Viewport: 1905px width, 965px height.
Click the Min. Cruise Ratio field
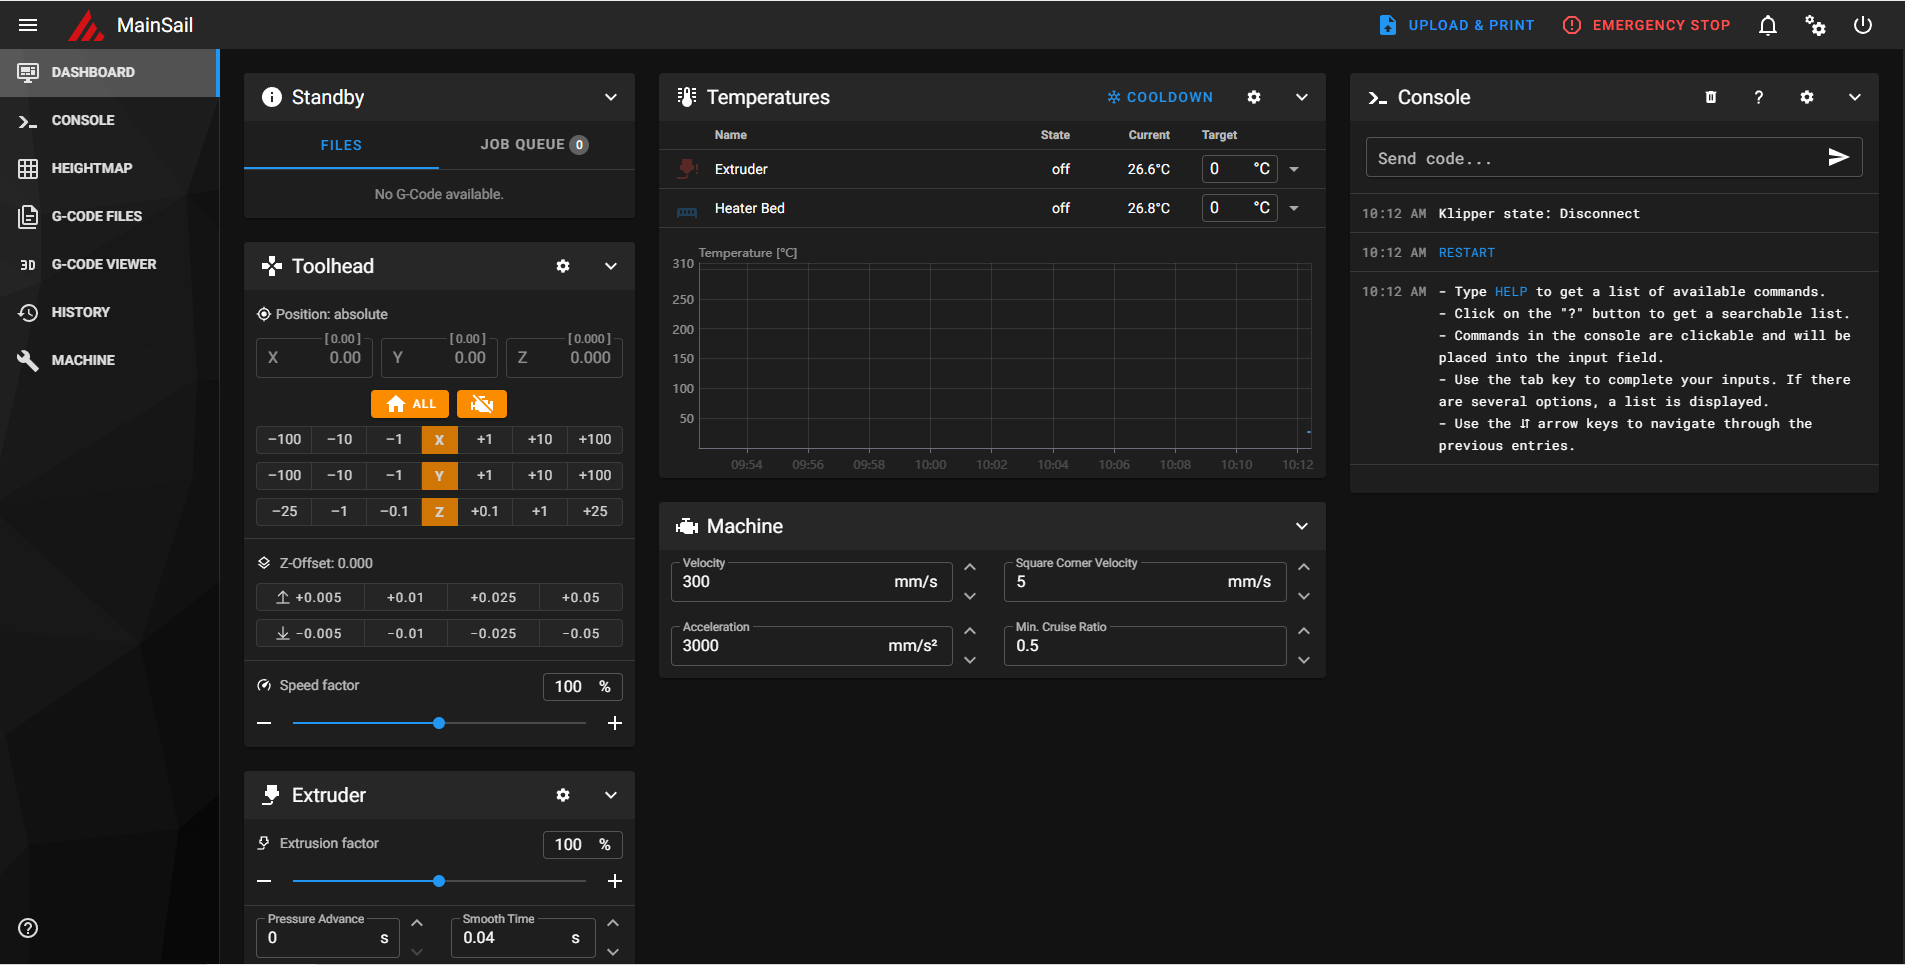tap(1145, 646)
